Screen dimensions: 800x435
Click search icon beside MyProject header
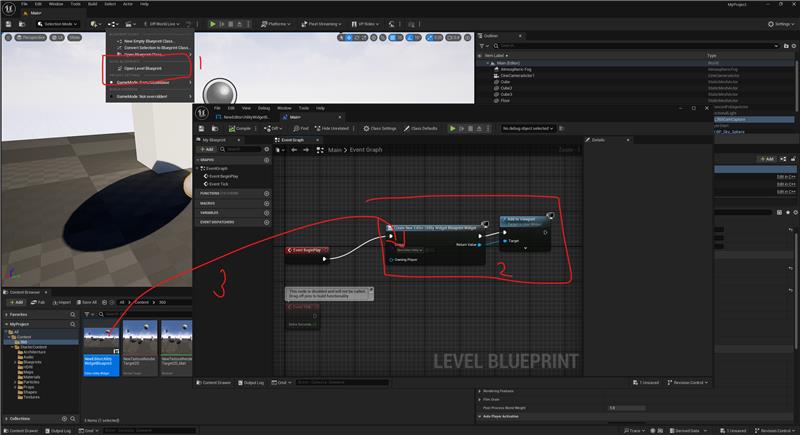tap(72, 324)
